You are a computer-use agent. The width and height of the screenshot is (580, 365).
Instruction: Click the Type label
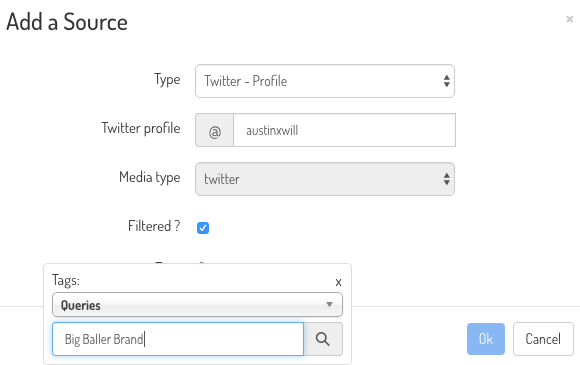tap(167, 80)
